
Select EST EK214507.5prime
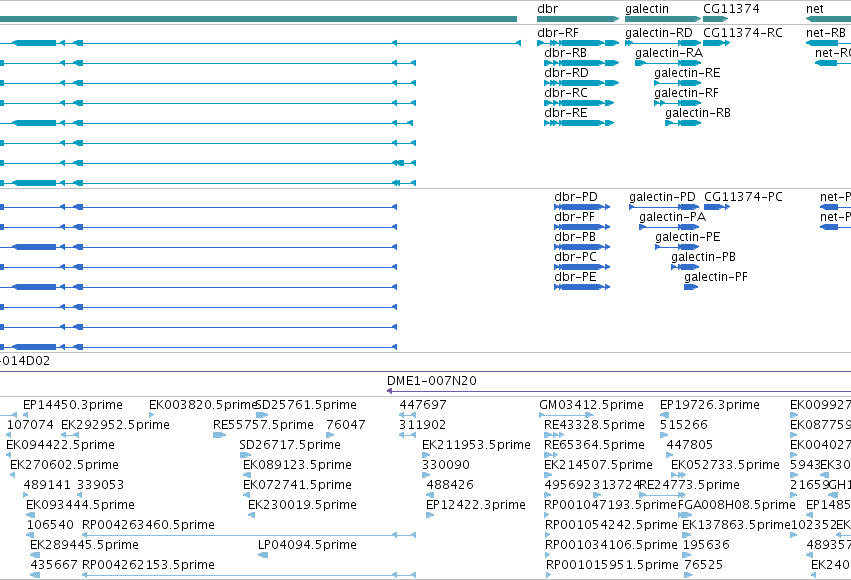pyautogui.click(x=598, y=464)
